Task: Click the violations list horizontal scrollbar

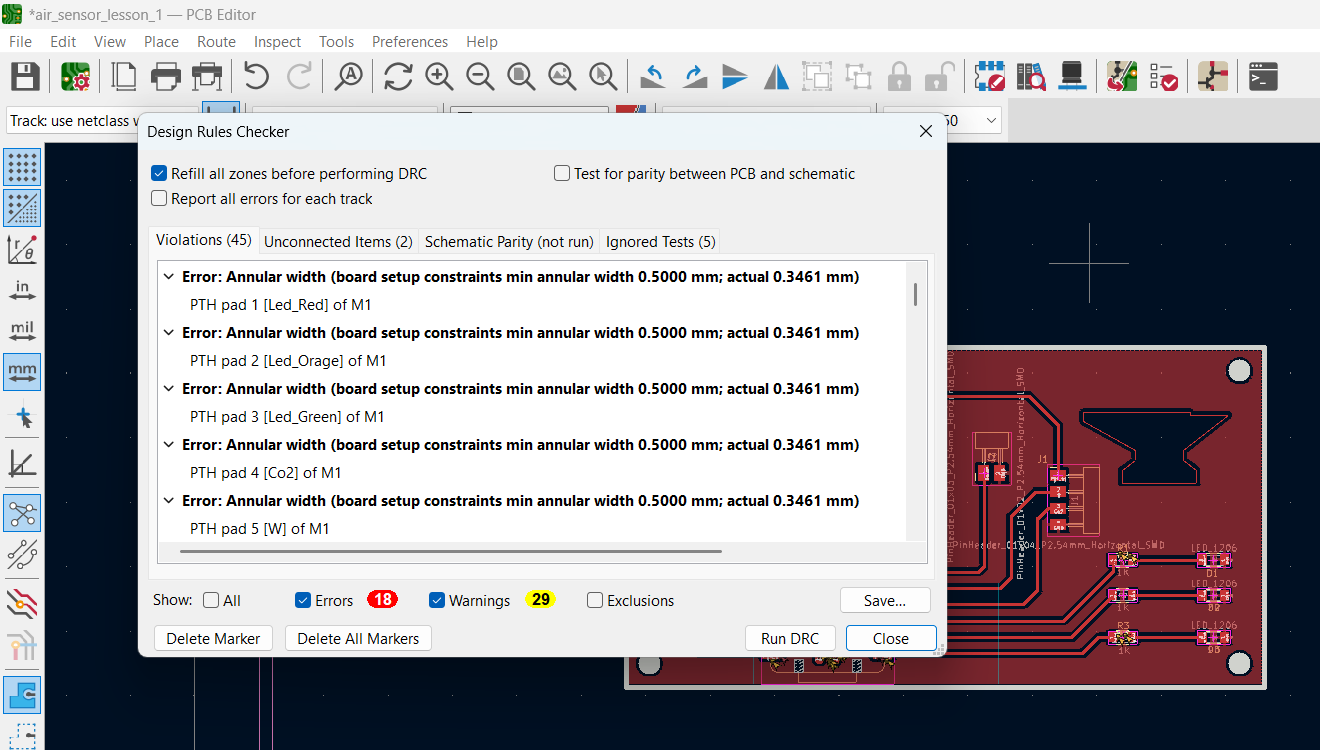Action: (451, 550)
